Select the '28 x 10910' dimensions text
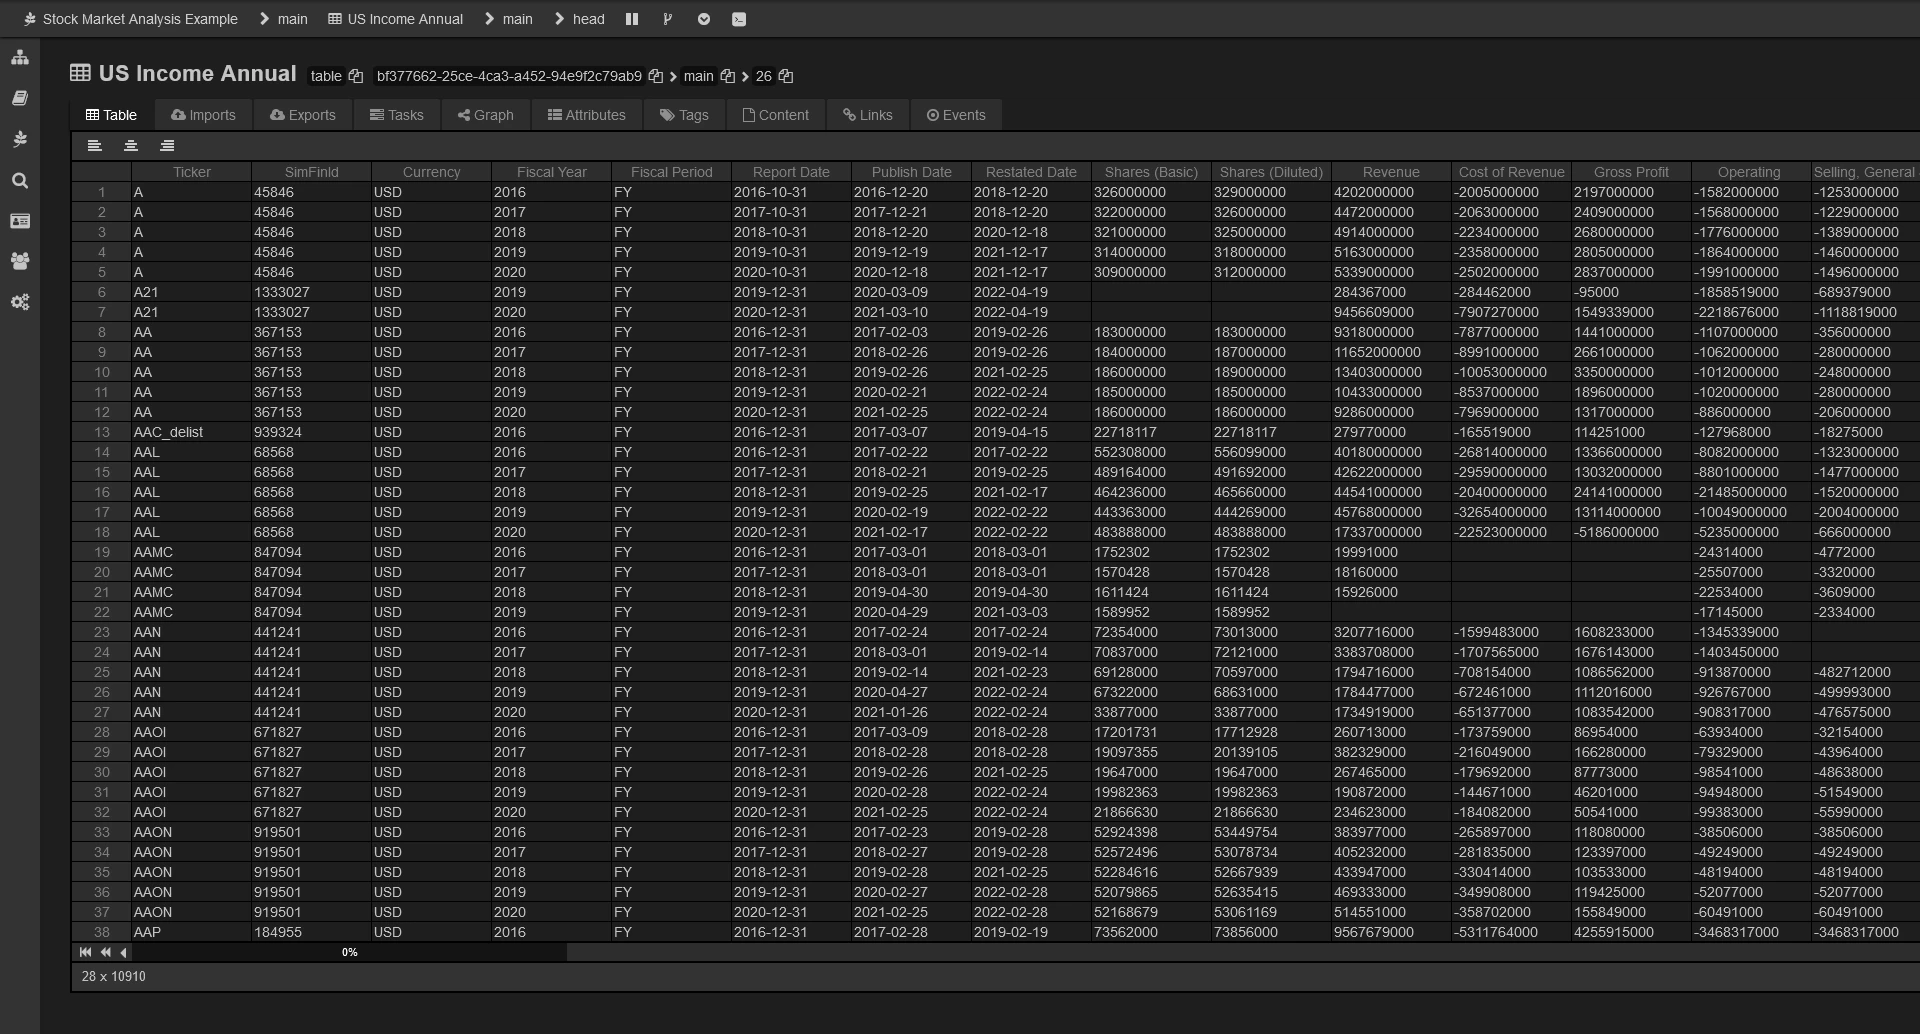The image size is (1920, 1034). coord(114,976)
